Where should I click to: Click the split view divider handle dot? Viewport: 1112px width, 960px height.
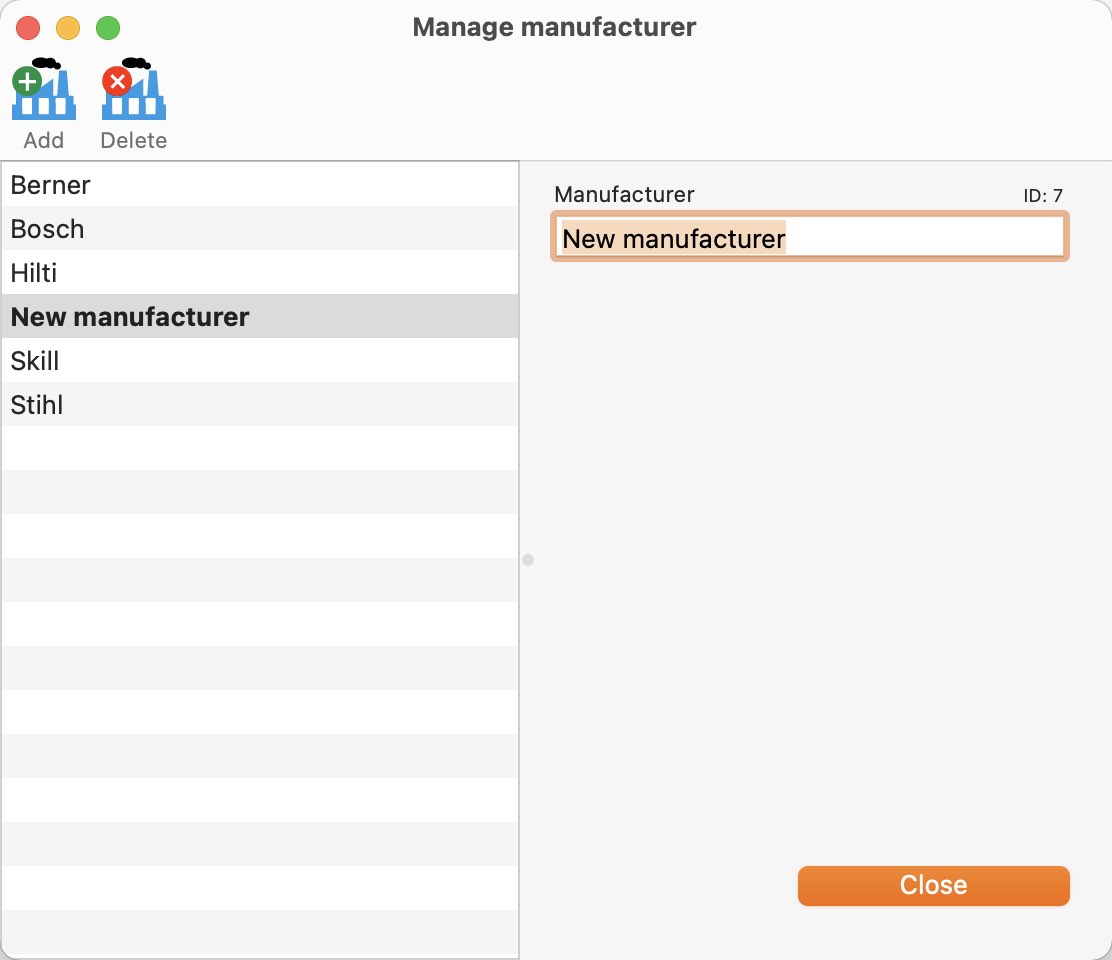pos(528,560)
